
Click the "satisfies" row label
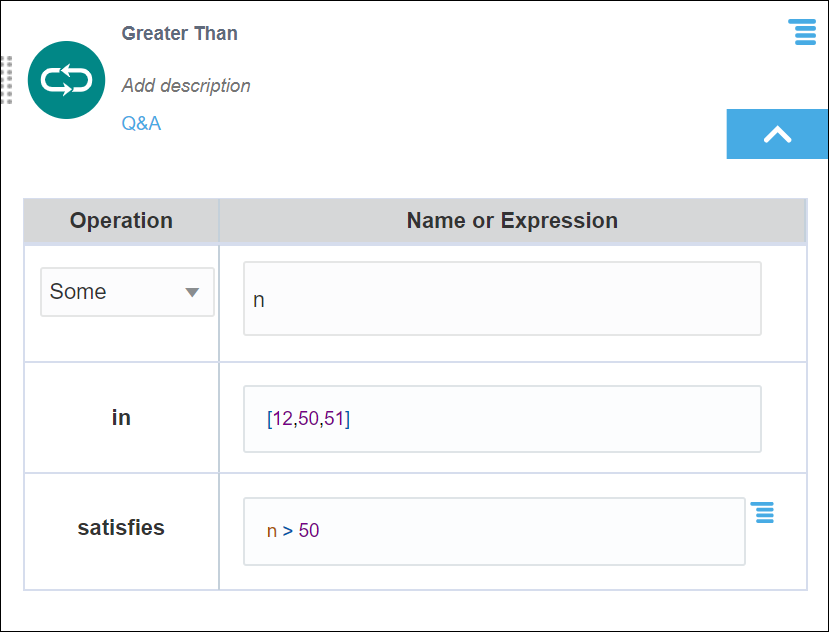[121, 528]
